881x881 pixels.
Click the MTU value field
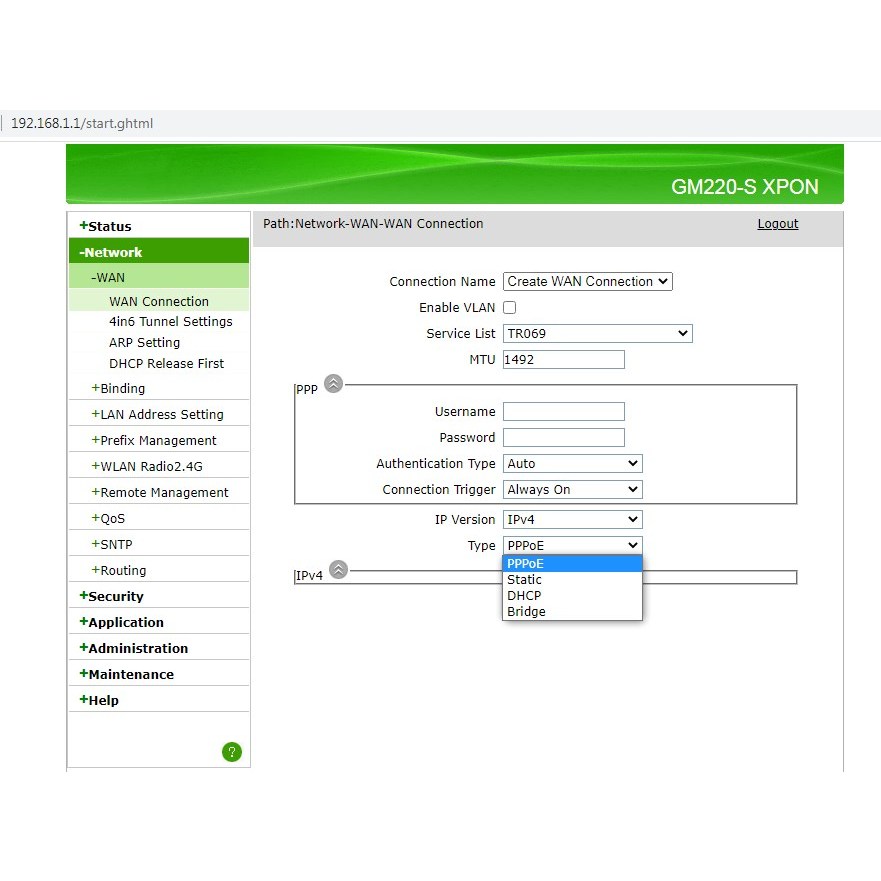563,360
